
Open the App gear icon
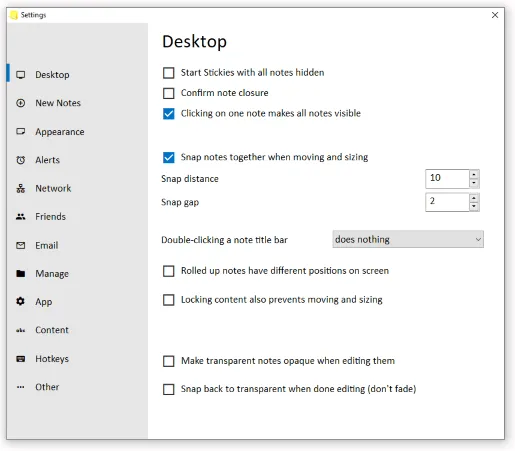point(21,301)
